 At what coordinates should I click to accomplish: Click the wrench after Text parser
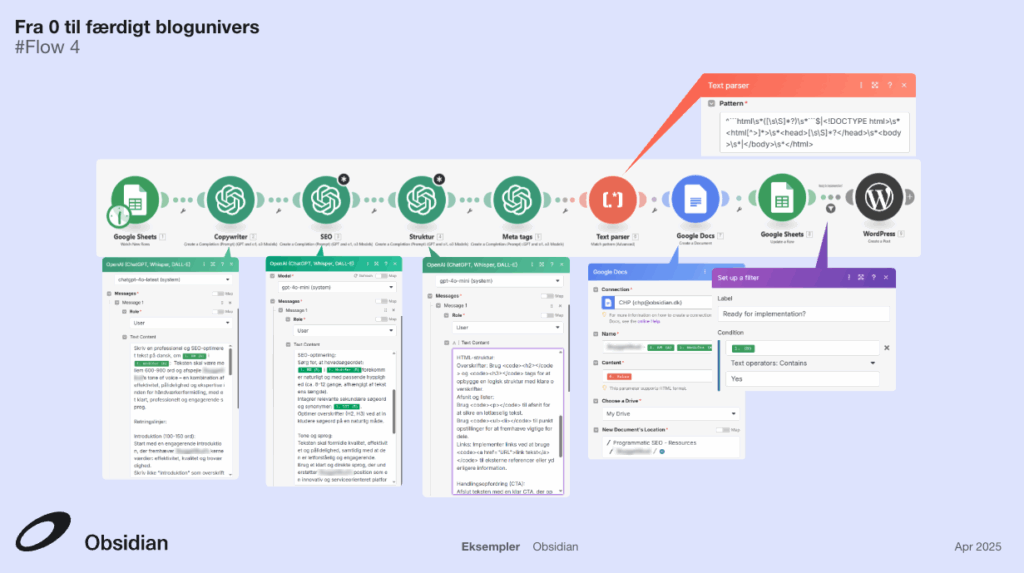[x=654, y=210]
